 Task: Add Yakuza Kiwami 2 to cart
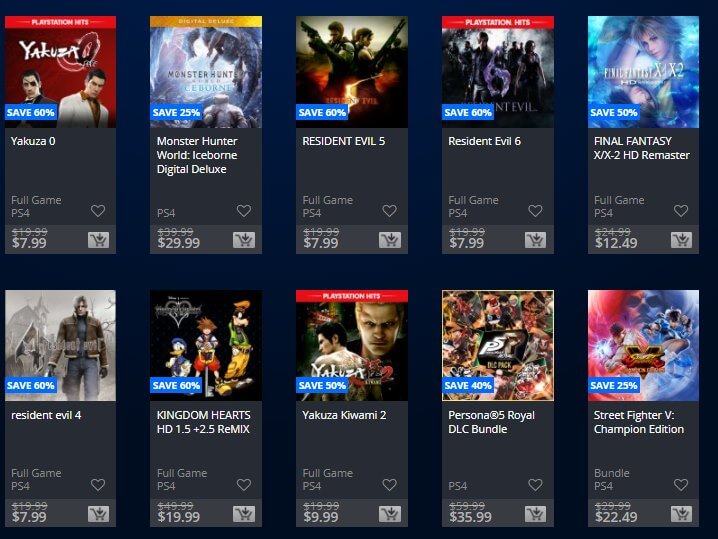point(390,514)
